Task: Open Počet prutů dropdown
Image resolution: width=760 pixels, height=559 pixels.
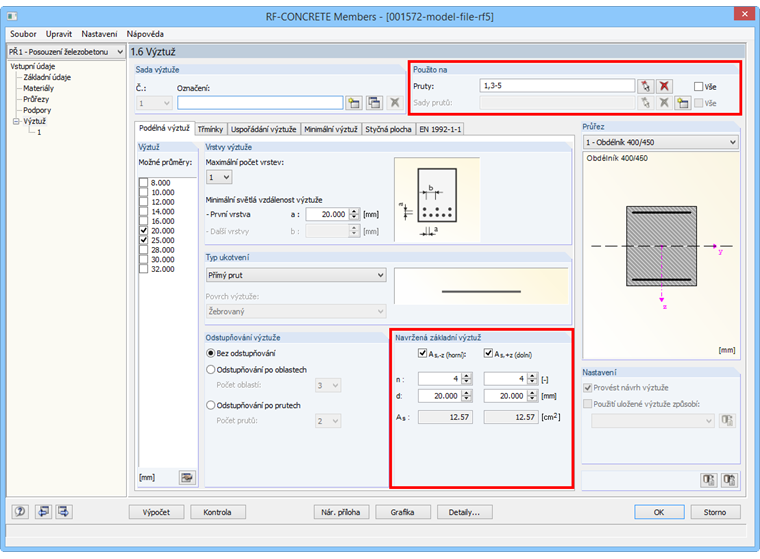Action: tap(328, 421)
